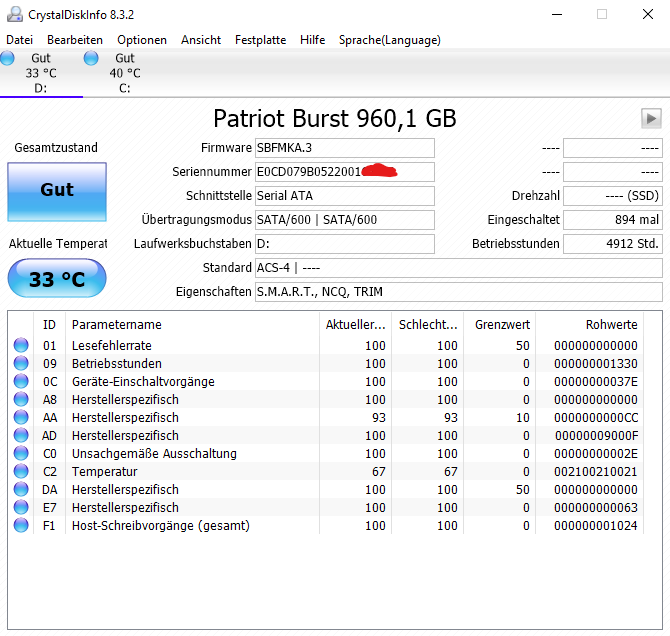The image size is (670, 636).
Task: Click raw value 000000001024
Action: click(596, 525)
